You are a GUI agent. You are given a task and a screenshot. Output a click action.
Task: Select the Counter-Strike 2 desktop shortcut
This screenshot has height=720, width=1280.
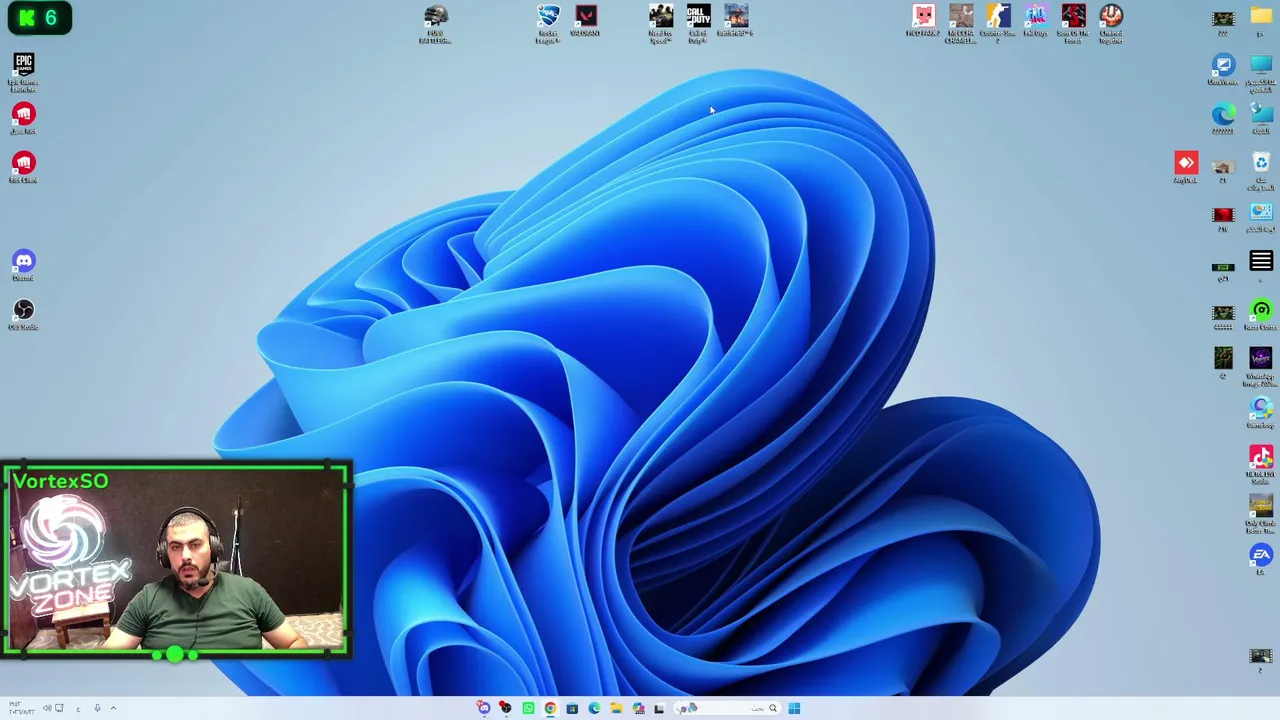998,24
